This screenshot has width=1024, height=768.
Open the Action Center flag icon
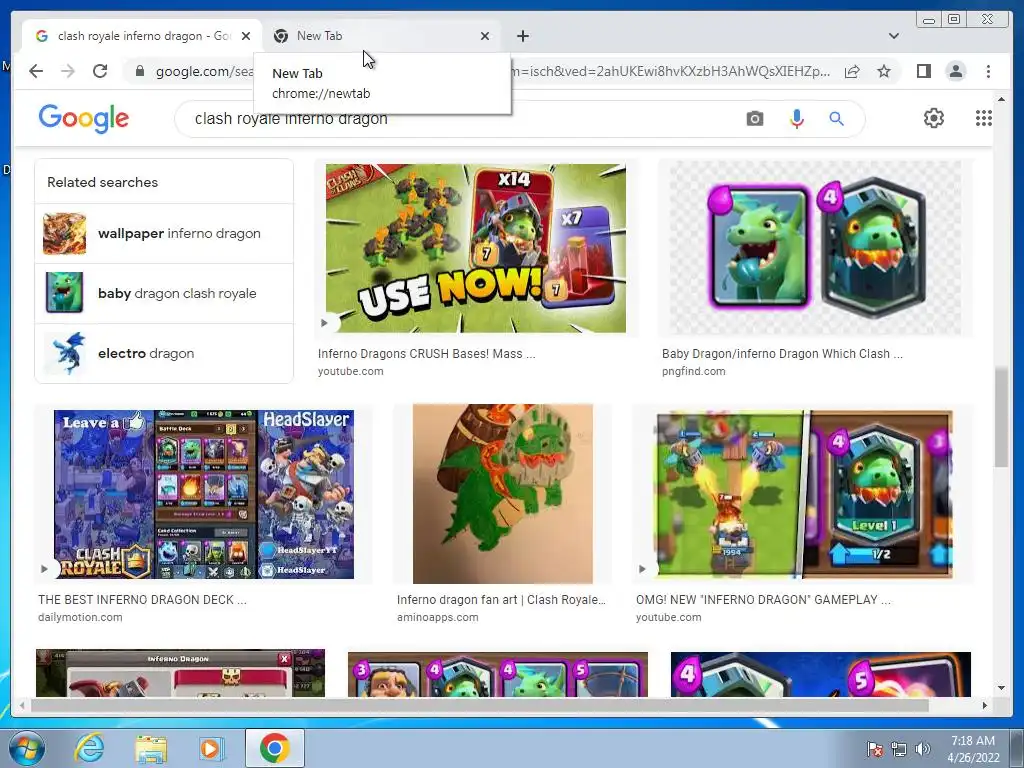(875, 749)
